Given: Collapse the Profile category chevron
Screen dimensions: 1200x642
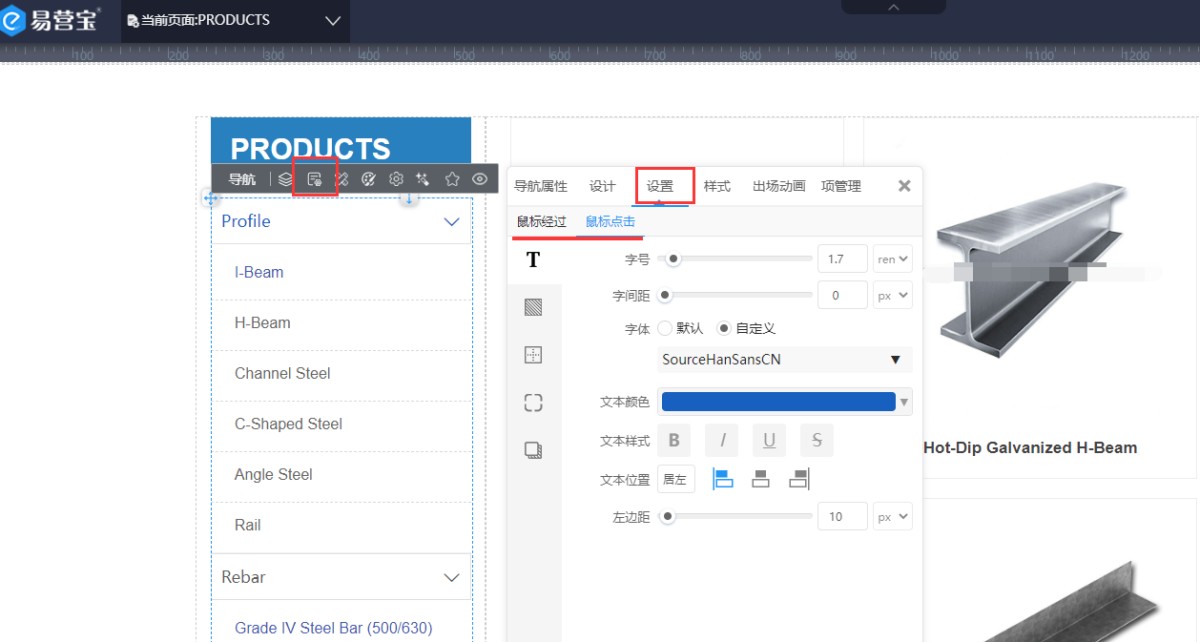Looking at the screenshot, I should [451, 222].
